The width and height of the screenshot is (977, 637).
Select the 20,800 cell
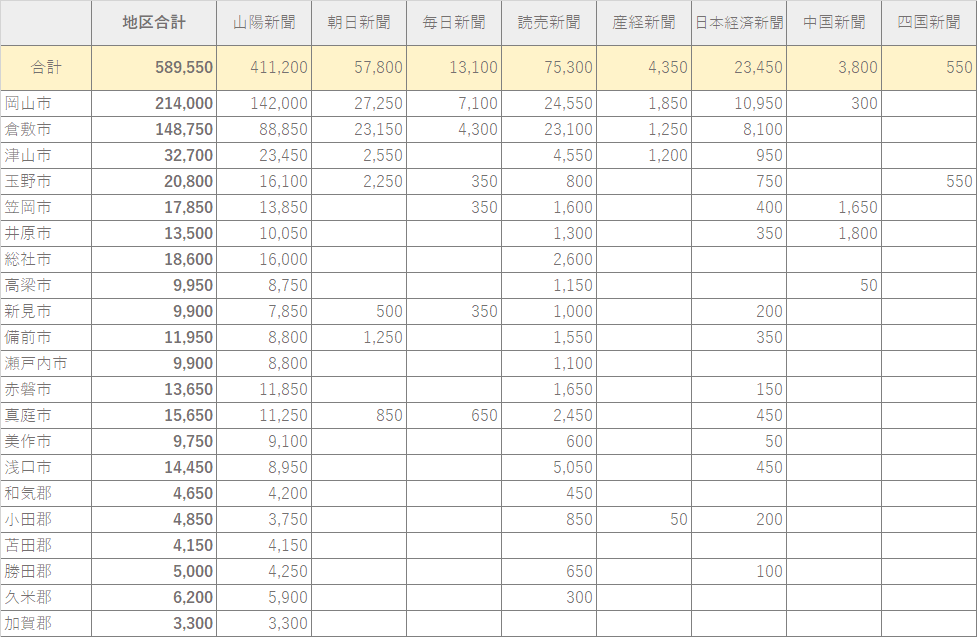(x=154, y=181)
